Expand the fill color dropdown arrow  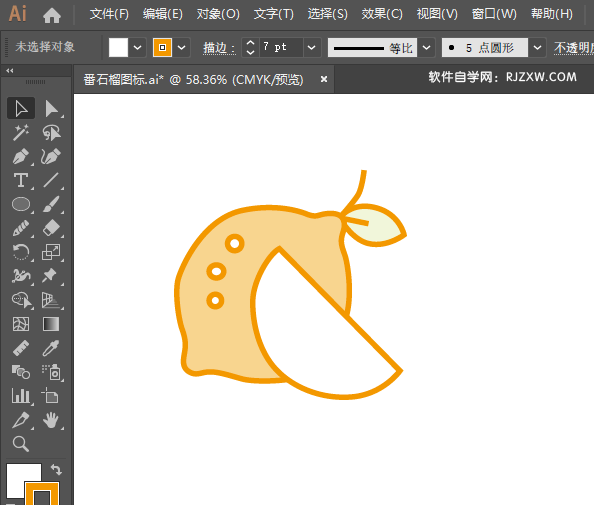tap(138, 48)
